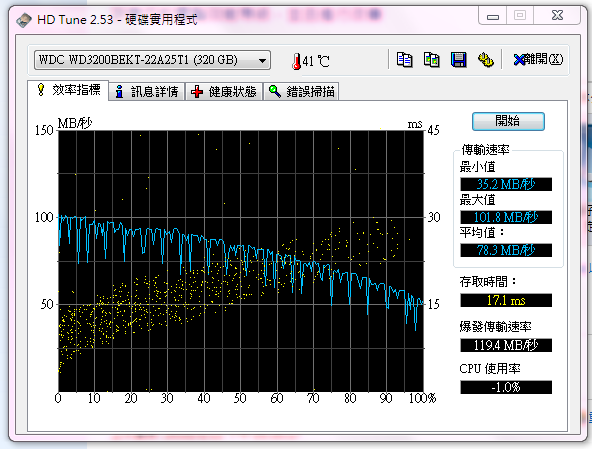Click the lightbulb icon on 效率指標 tab
The height and width of the screenshot is (449, 592).
click(41, 89)
